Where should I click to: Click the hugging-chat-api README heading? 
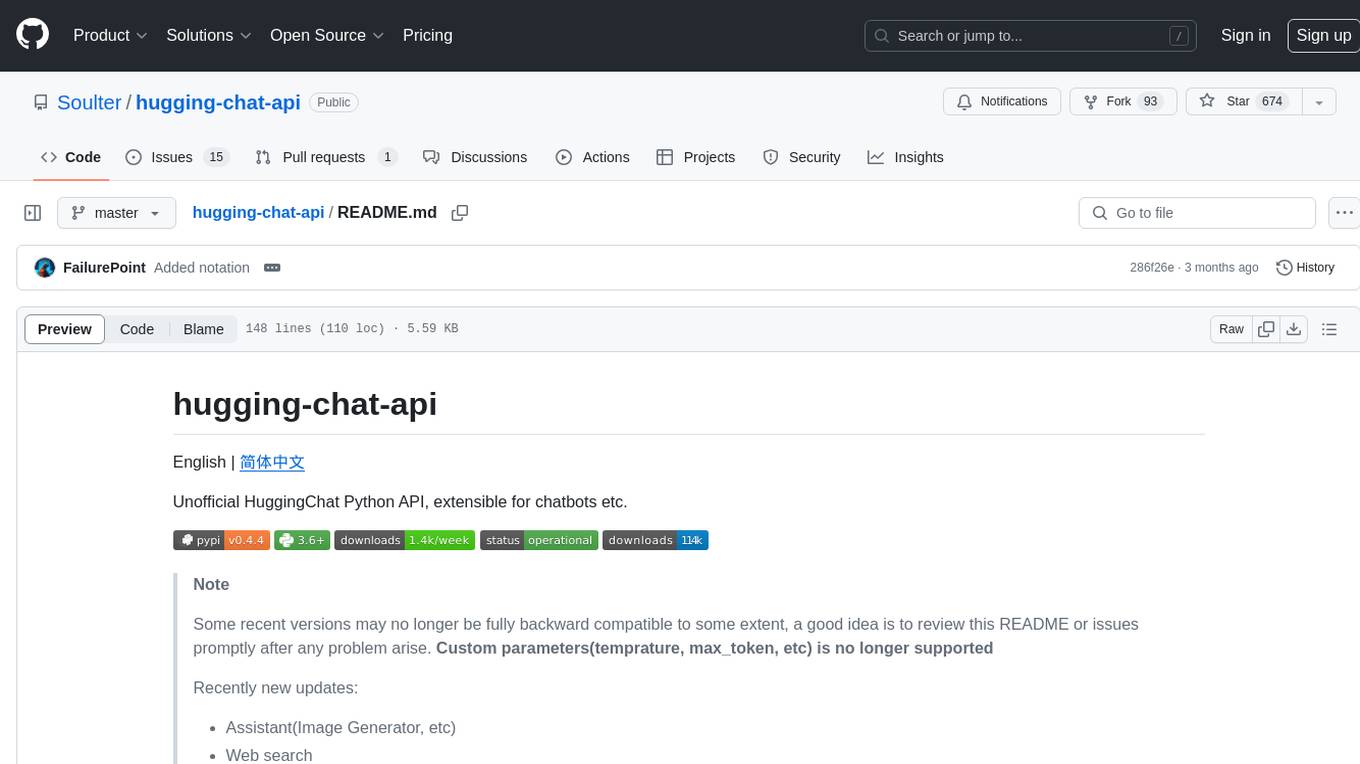(x=305, y=404)
